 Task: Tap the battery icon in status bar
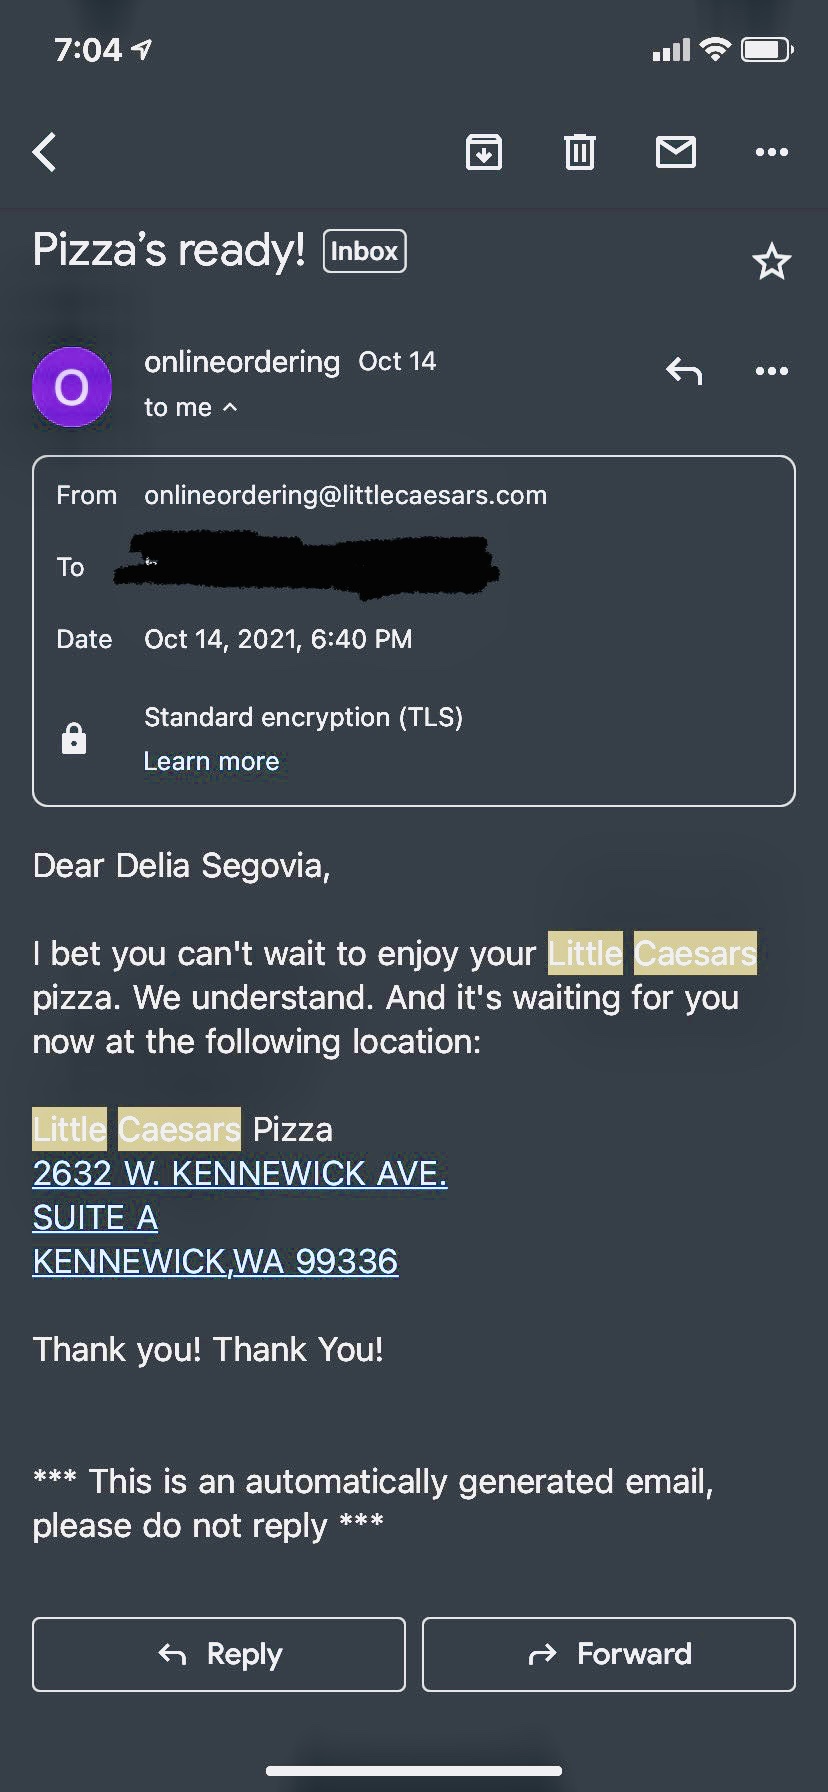coord(766,49)
